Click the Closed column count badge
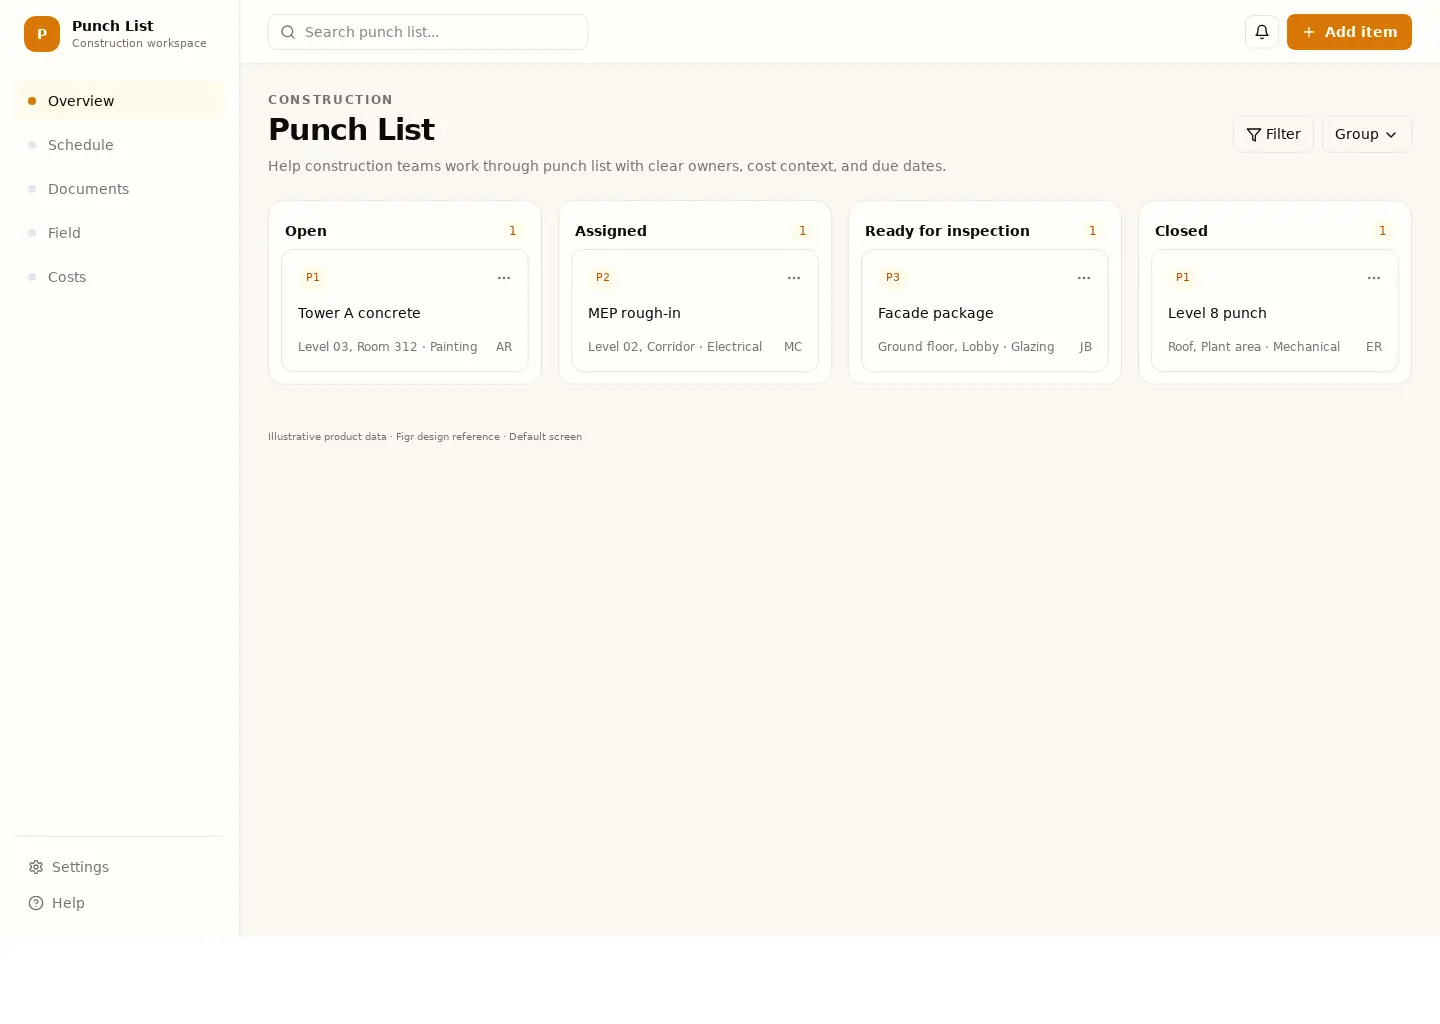The width and height of the screenshot is (1440, 1024). (x=1383, y=231)
